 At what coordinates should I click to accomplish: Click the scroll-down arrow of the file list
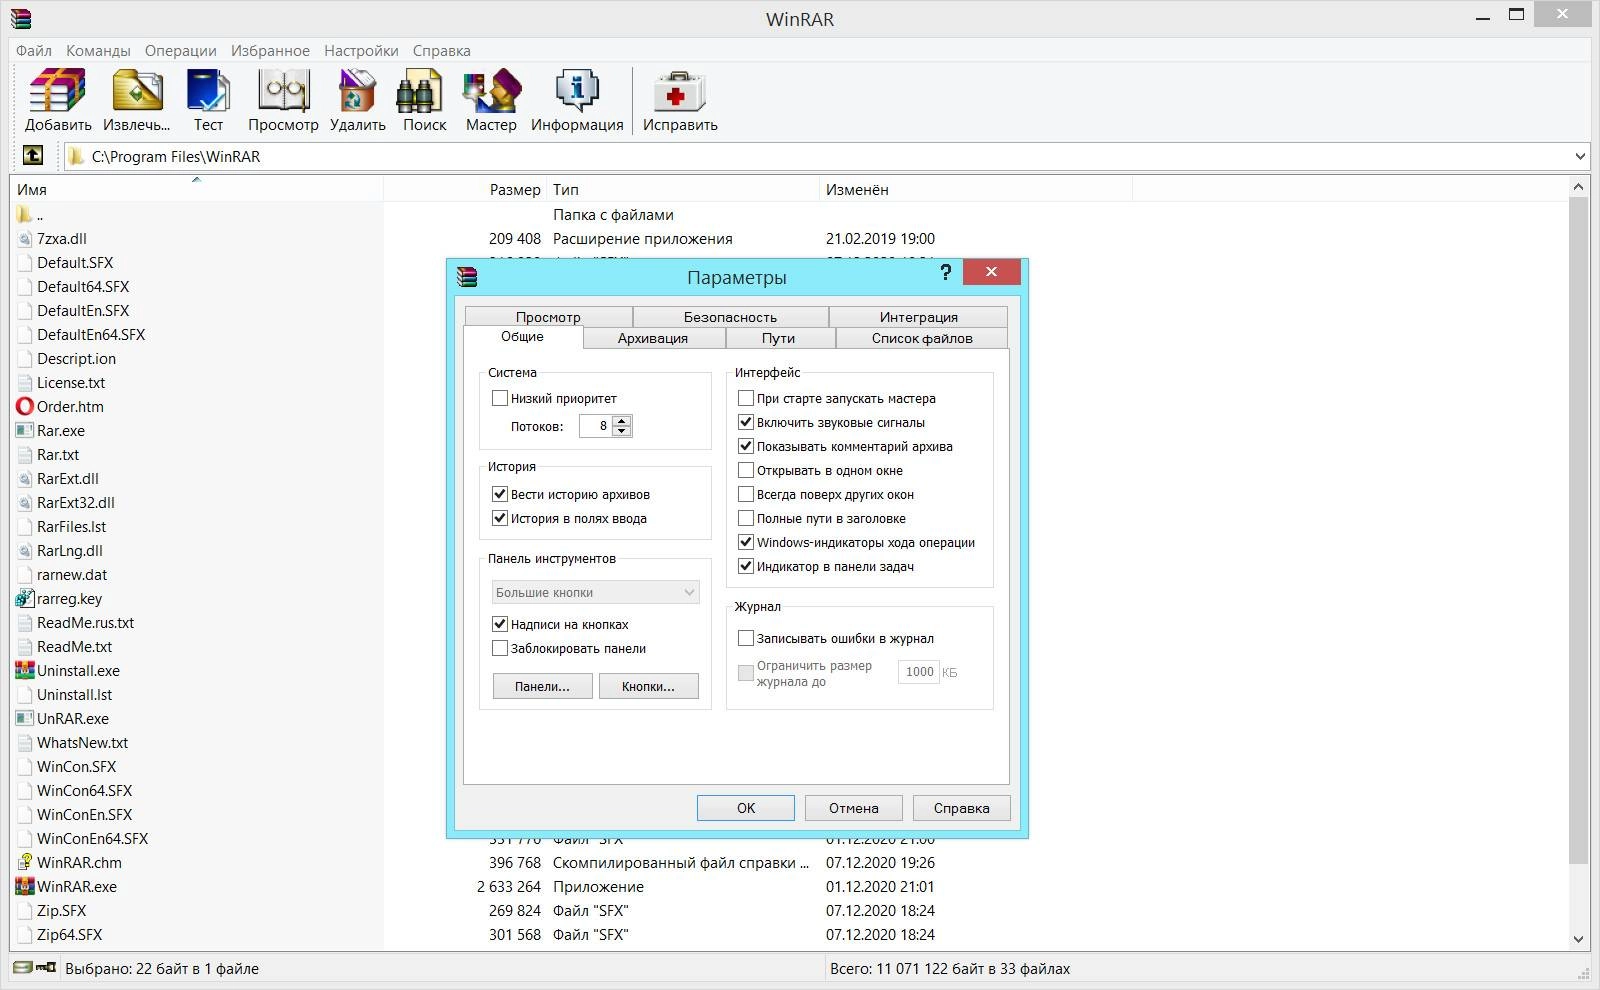1578,939
